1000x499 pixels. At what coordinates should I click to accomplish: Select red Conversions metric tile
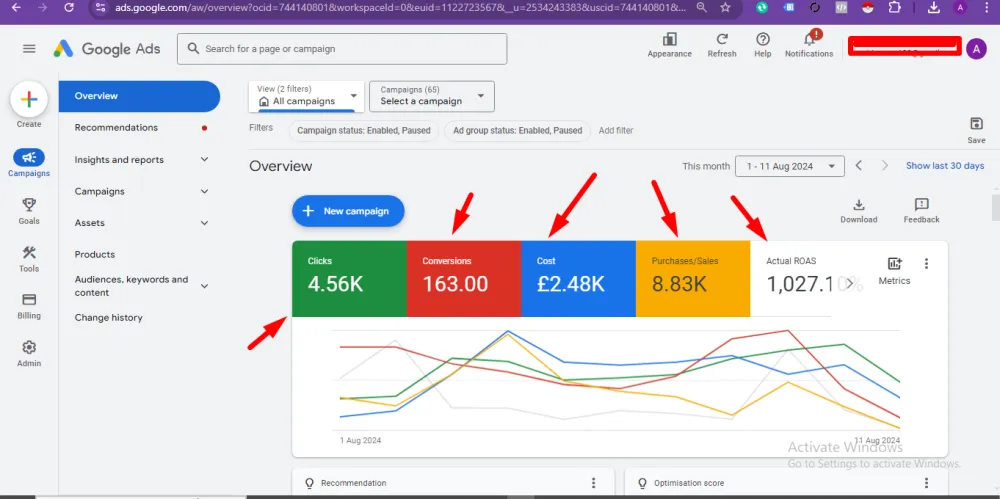[464, 278]
